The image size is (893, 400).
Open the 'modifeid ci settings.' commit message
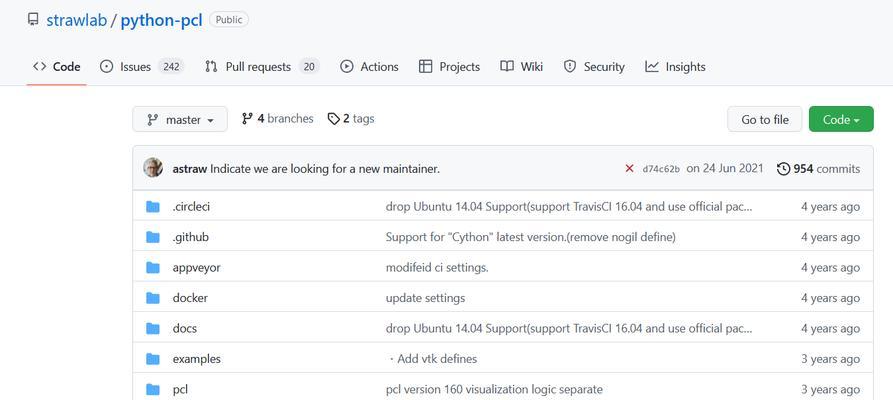(437, 268)
